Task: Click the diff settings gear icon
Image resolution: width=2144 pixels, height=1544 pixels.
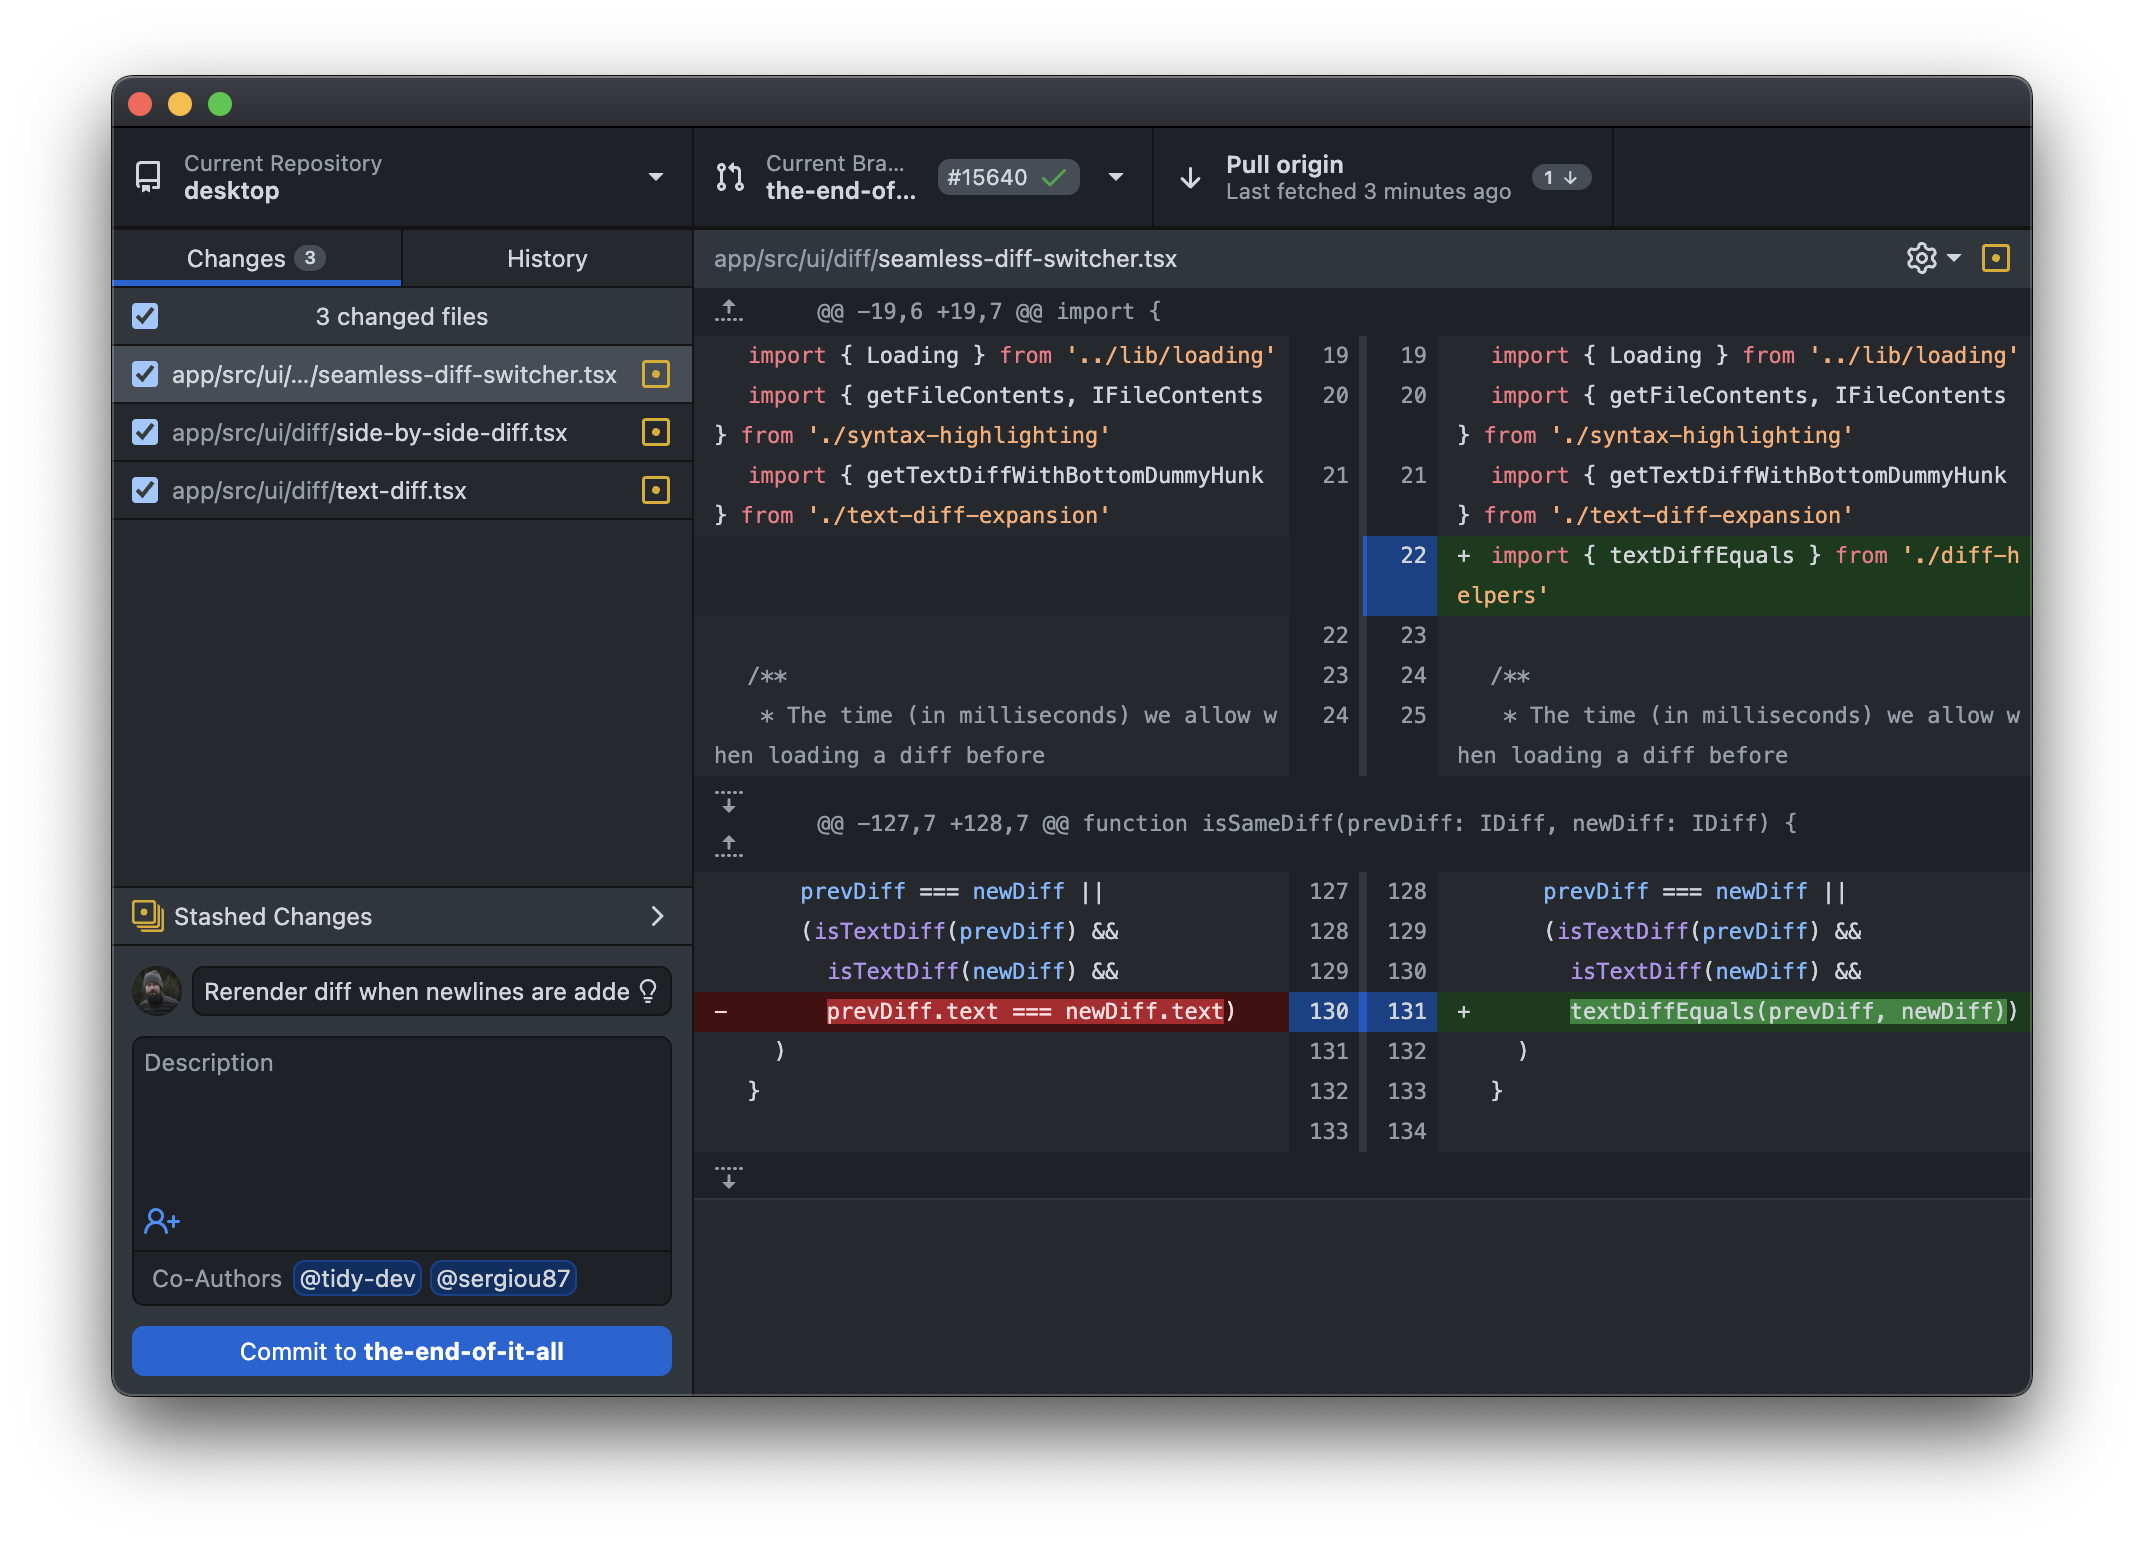Action: pos(1921,258)
